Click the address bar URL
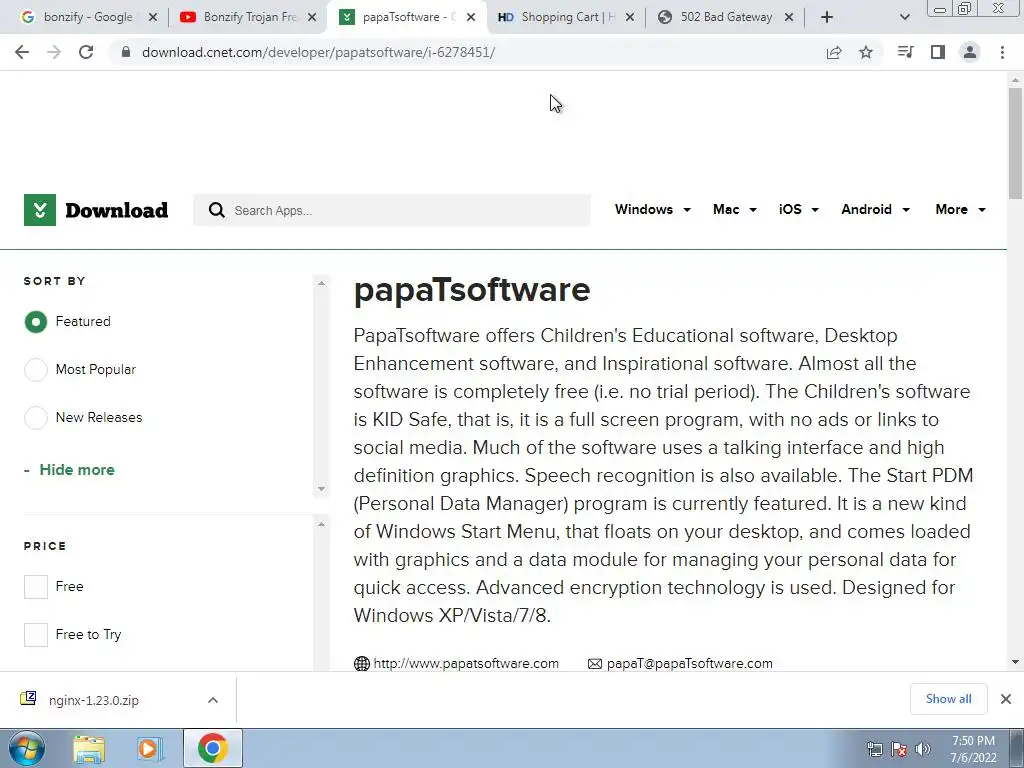The height and width of the screenshot is (768, 1024). click(318, 52)
